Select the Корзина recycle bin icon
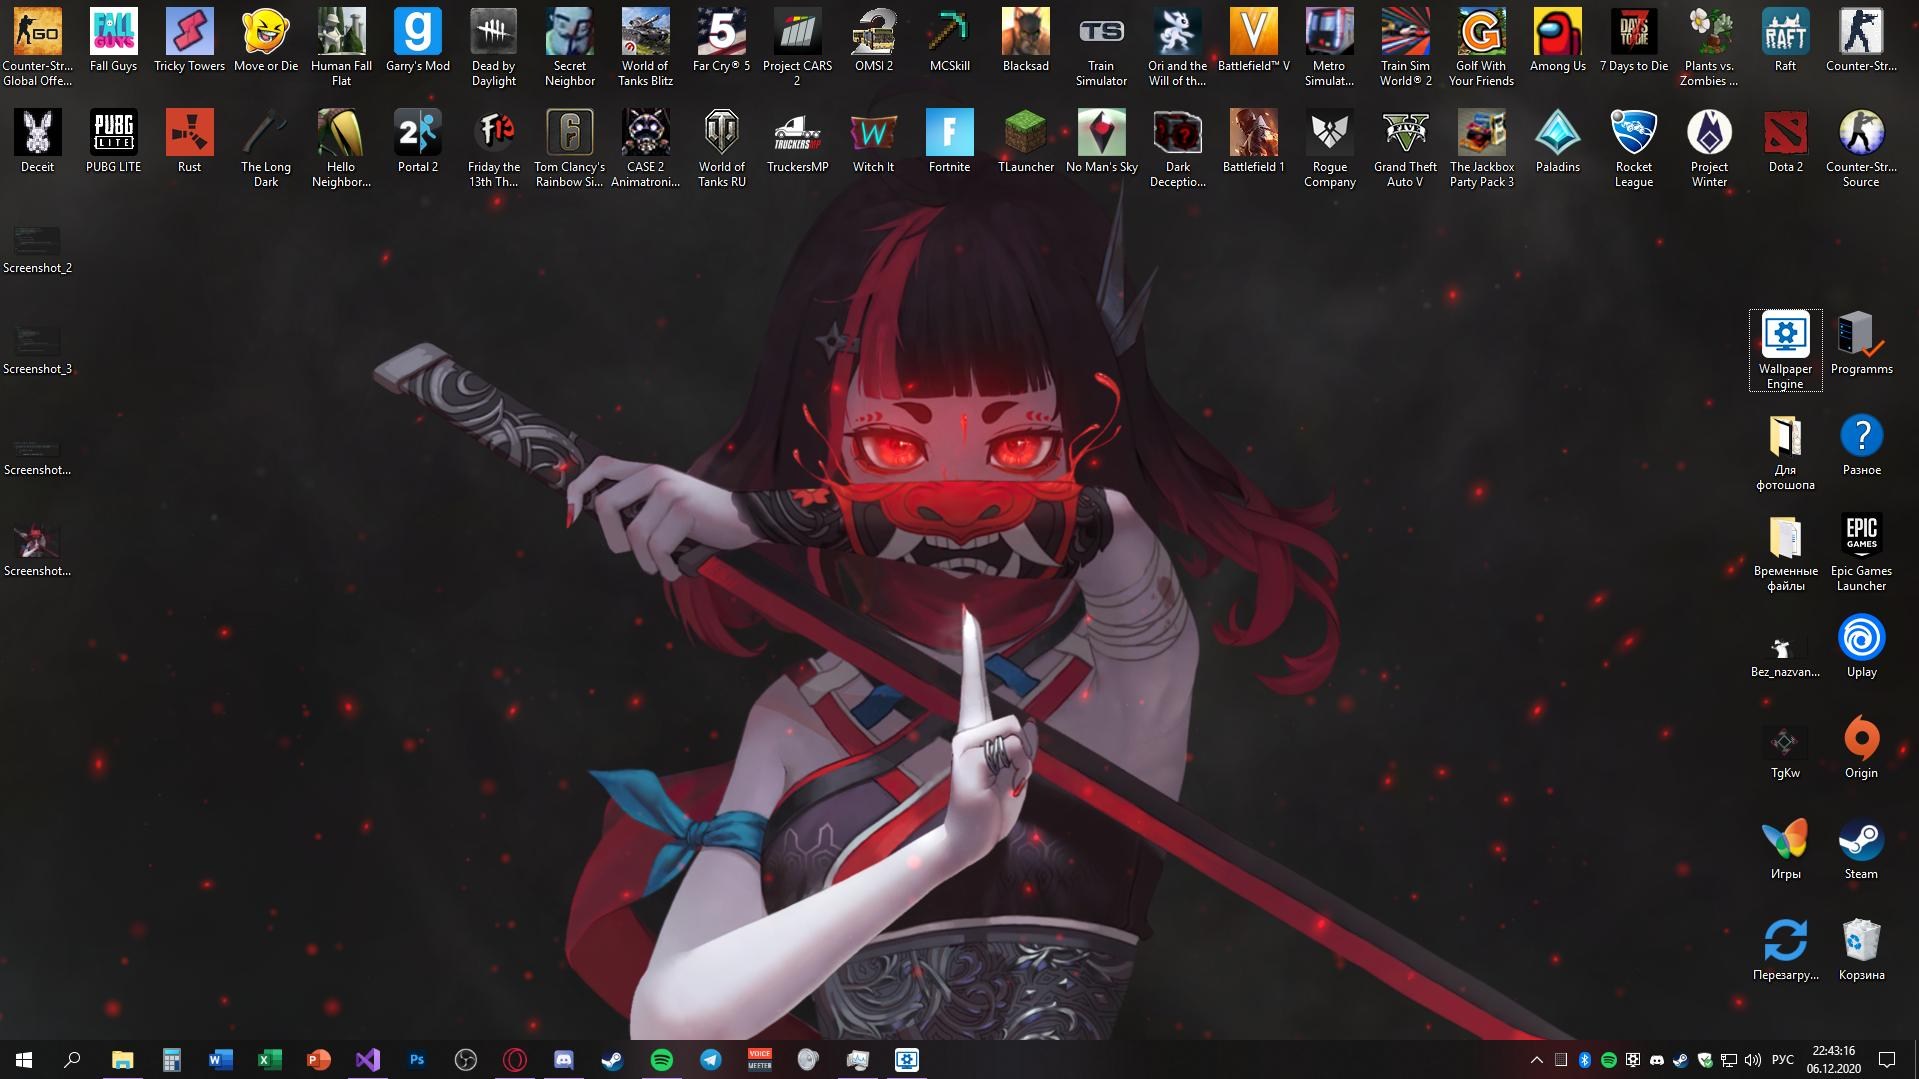 click(1861, 950)
